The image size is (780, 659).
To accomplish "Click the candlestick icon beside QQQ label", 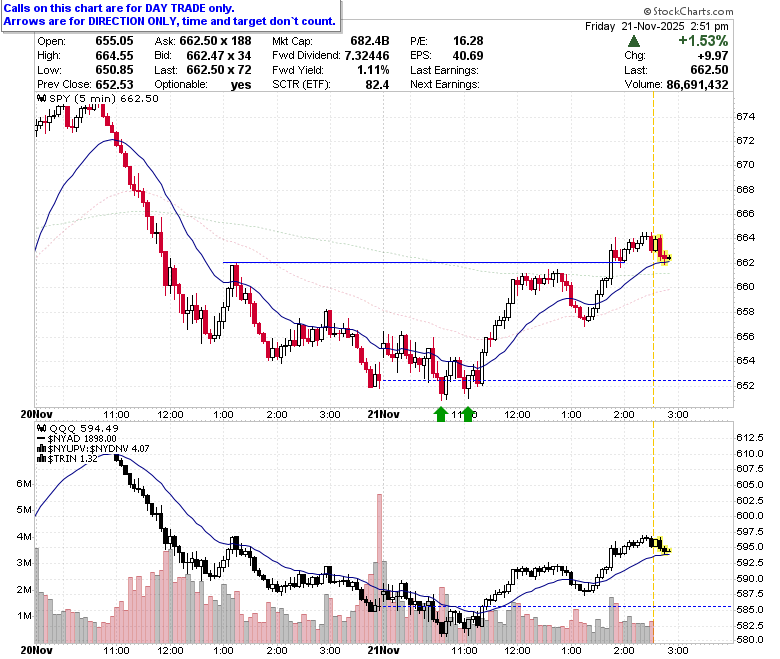I will [42, 428].
